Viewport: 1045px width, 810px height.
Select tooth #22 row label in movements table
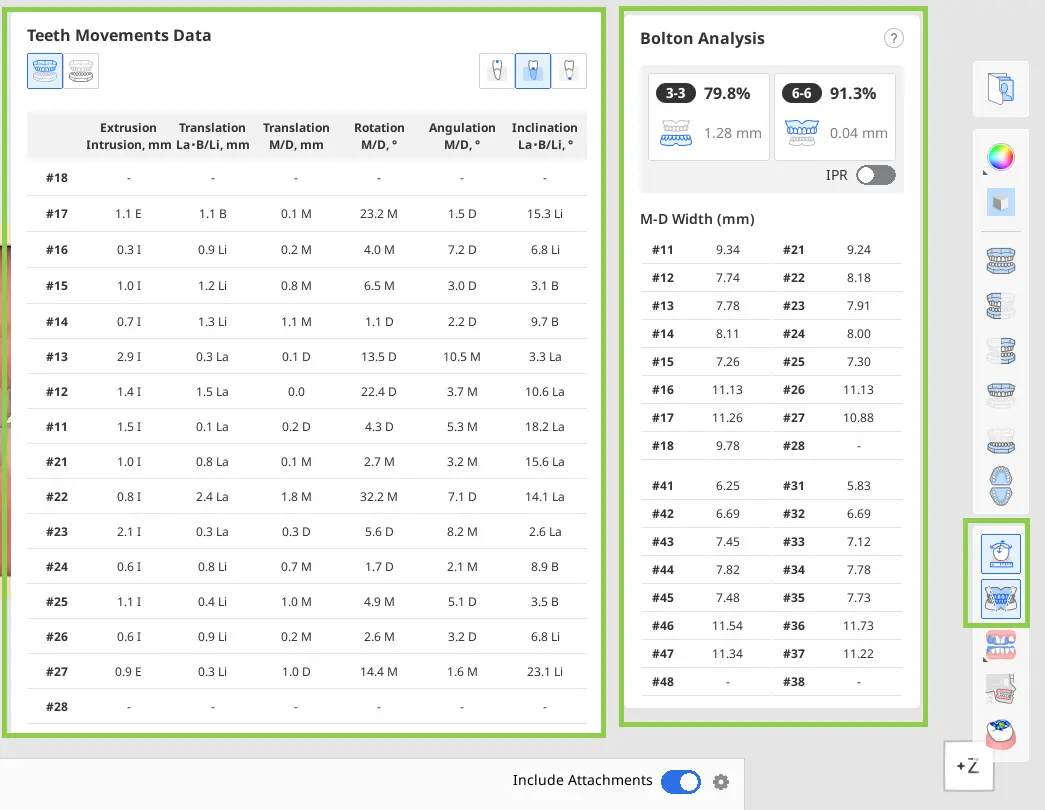(x=57, y=497)
